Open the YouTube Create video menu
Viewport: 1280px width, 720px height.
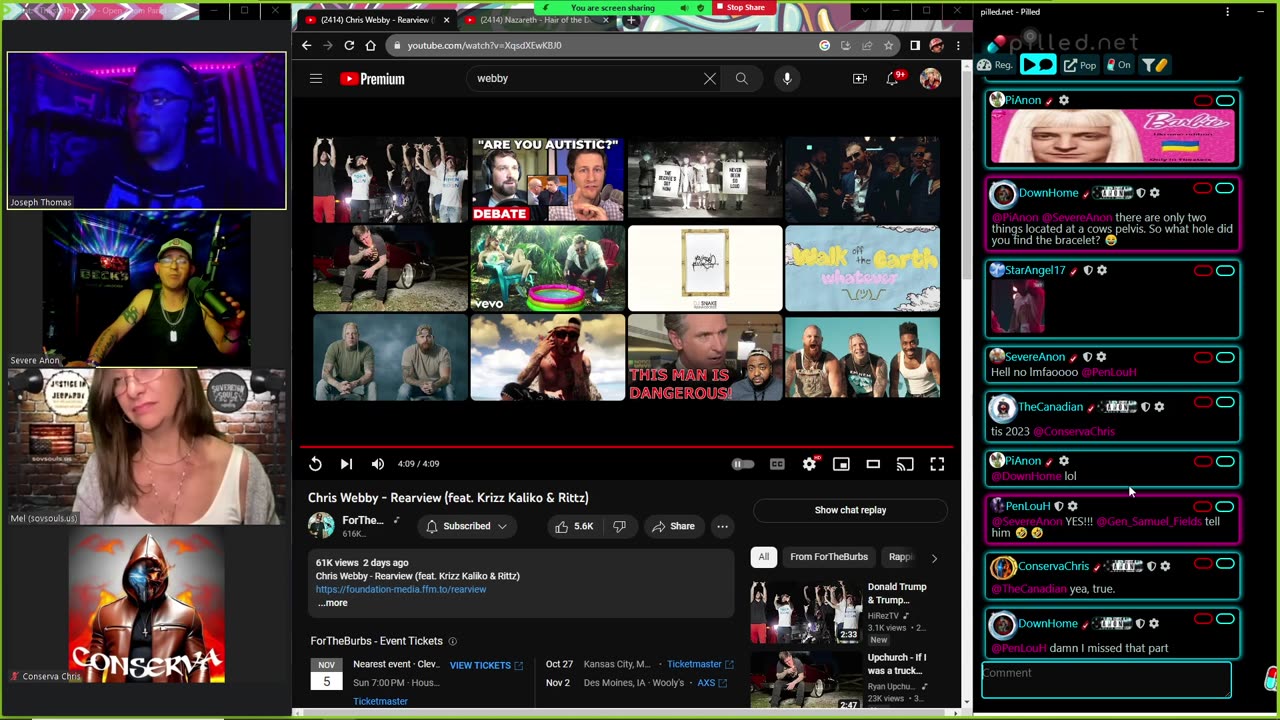click(859, 79)
